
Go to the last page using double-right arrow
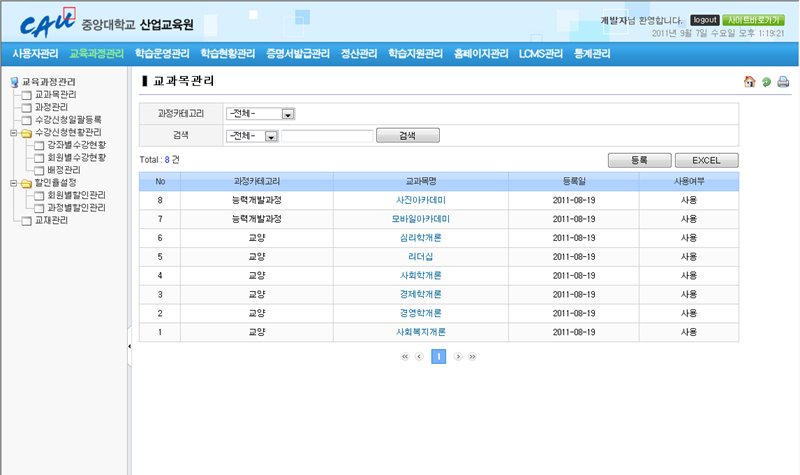(472, 356)
